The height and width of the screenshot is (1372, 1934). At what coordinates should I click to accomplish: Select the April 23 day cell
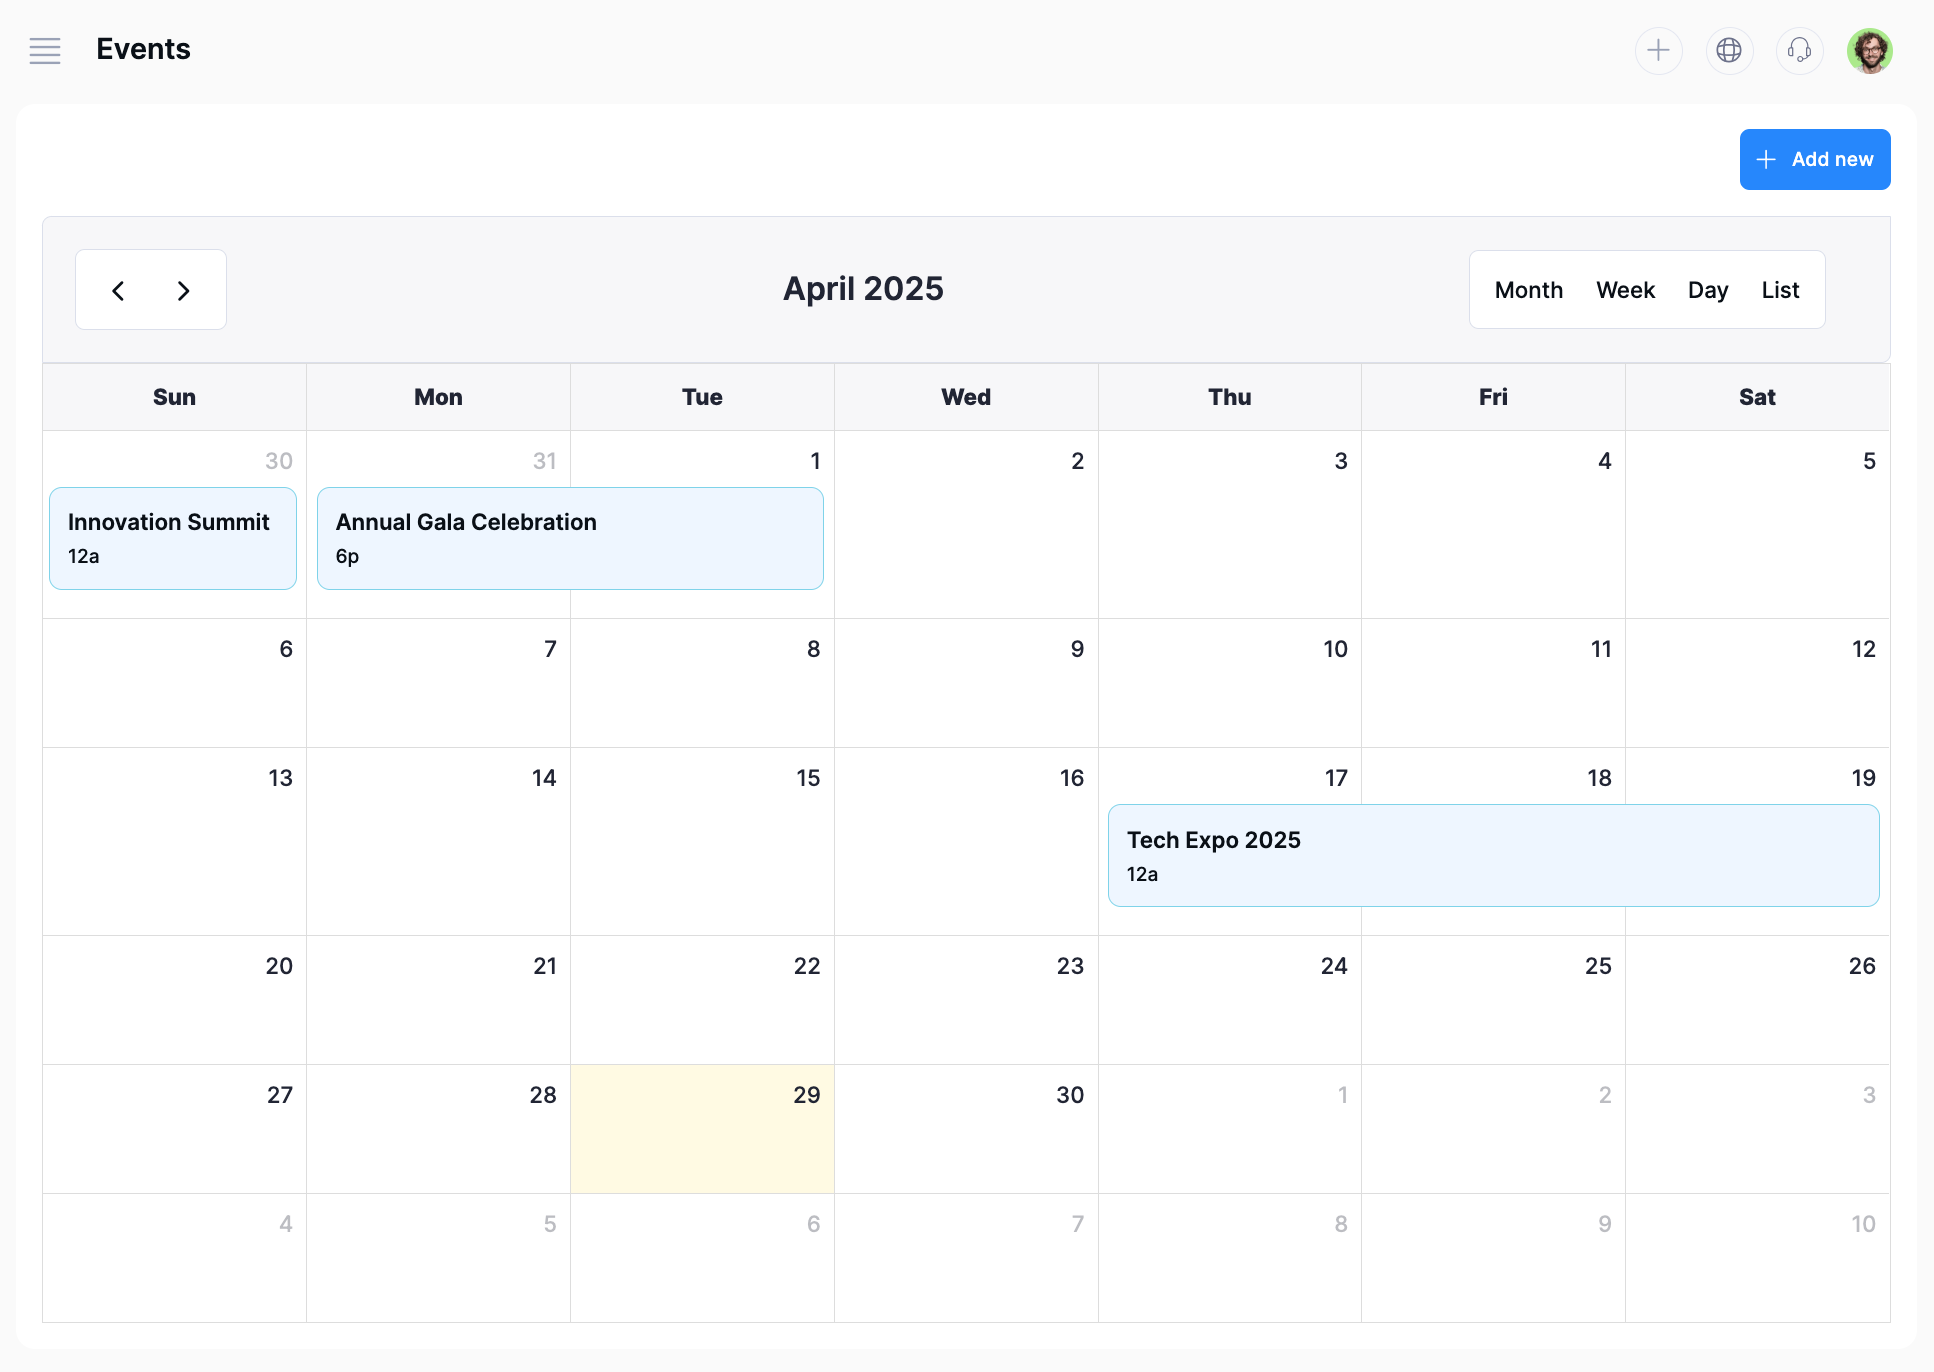[x=966, y=1000]
